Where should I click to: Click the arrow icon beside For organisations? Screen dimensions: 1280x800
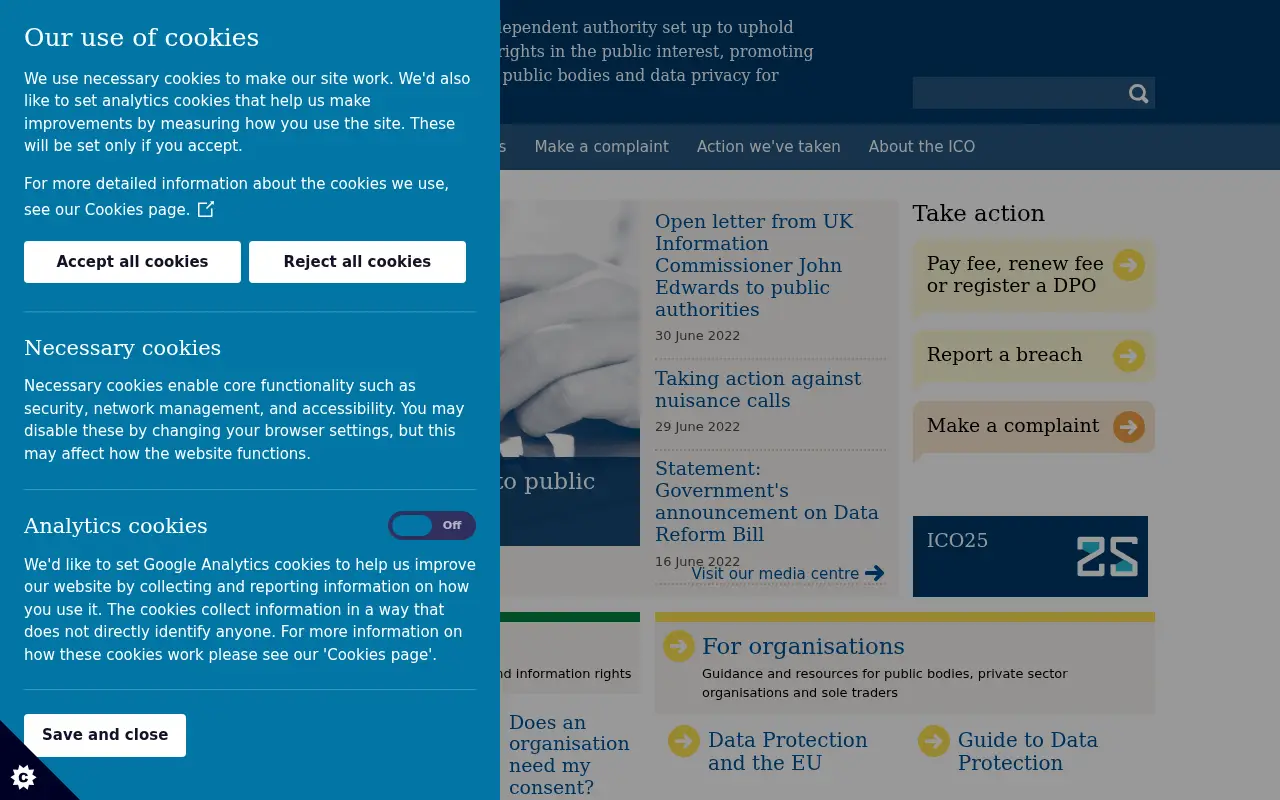tap(679, 646)
